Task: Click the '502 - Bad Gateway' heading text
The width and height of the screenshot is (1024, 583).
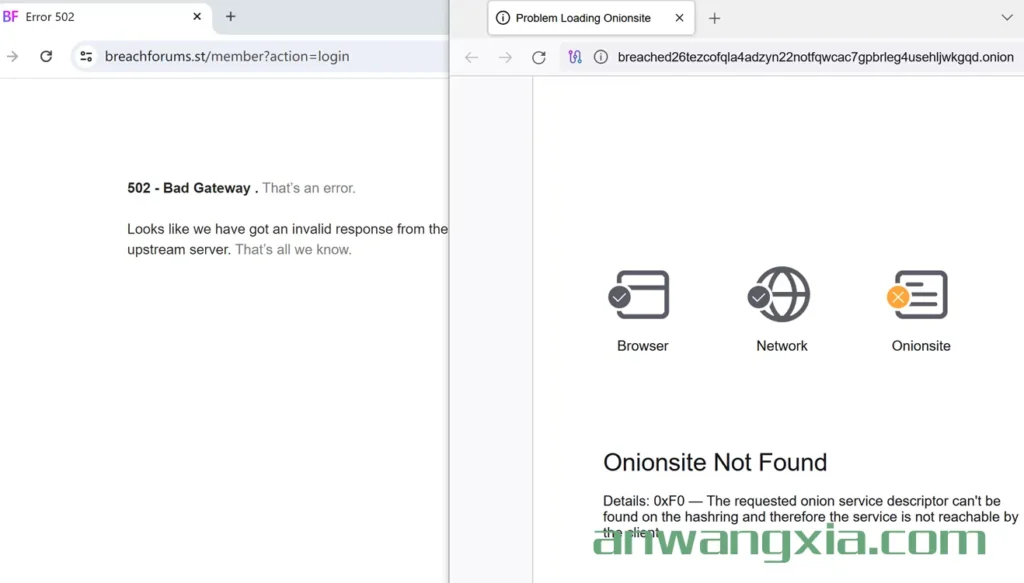Action: click(189, 188)
